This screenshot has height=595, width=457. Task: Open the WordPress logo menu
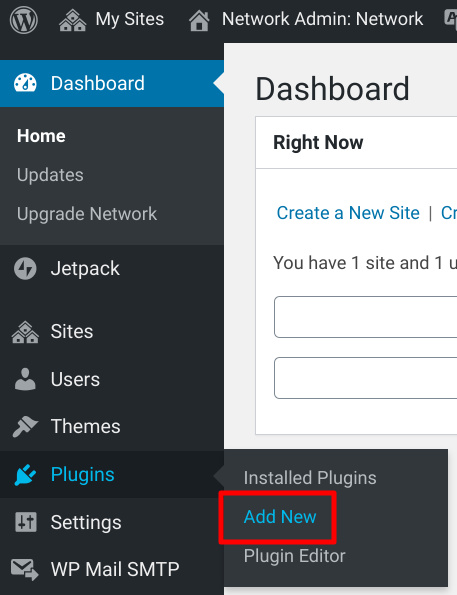(24, 20)
